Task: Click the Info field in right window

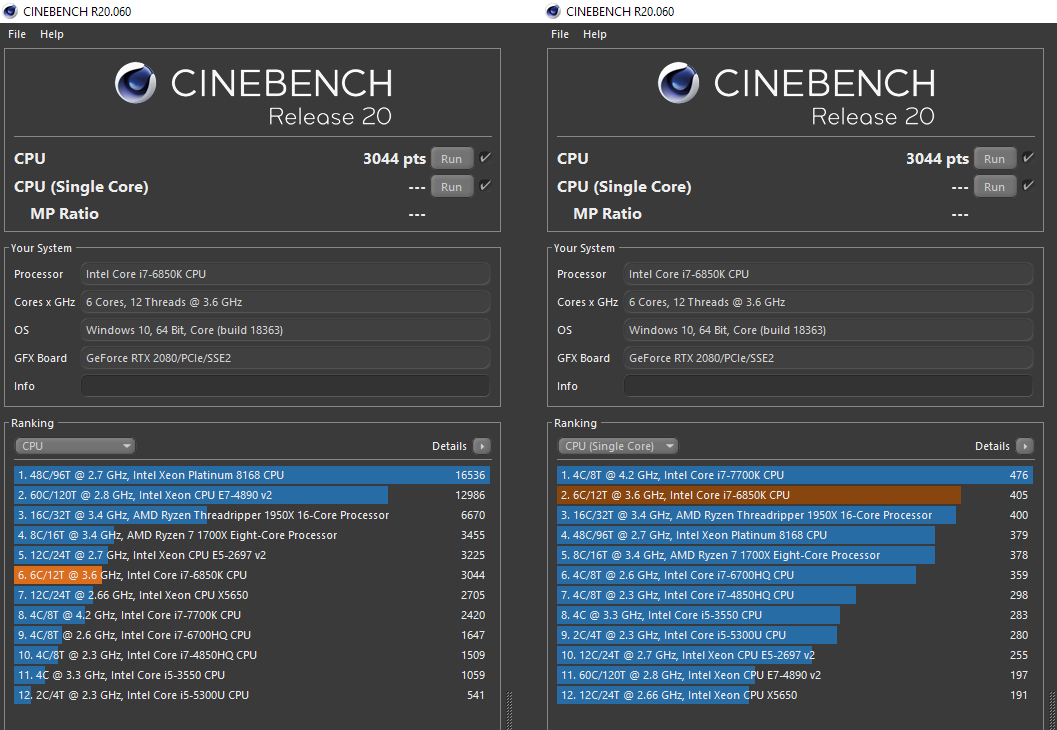Action: click(x=828, y=386)
